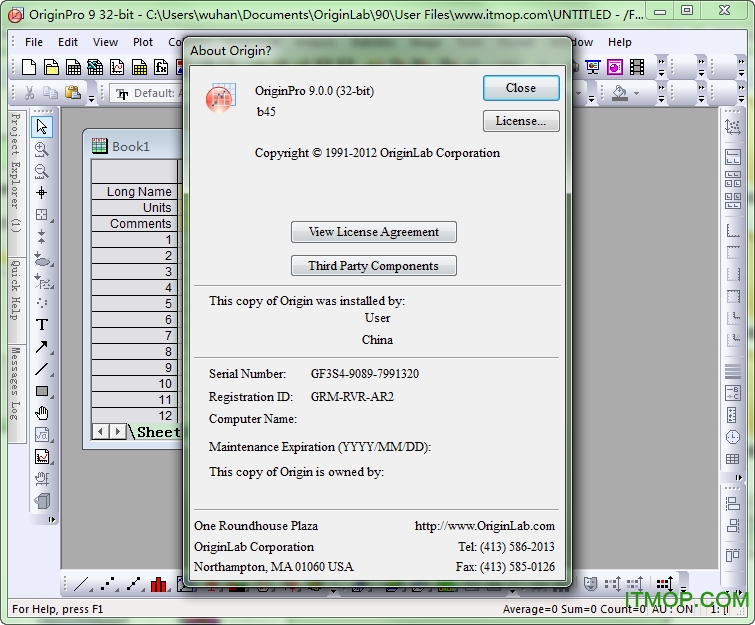755x625 pixels.
Task: Click Third Party Components button
Action: coord(374,266)
